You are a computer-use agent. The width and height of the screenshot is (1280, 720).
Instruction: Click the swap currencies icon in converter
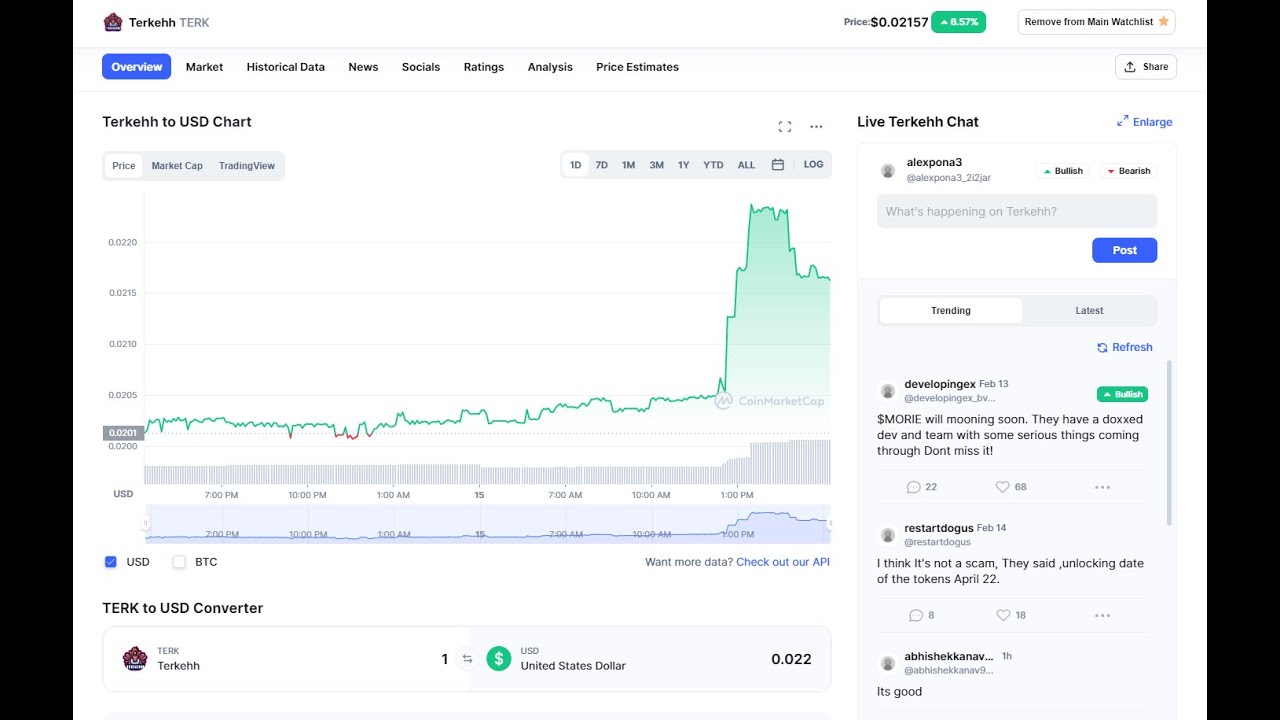pos(467,659)
